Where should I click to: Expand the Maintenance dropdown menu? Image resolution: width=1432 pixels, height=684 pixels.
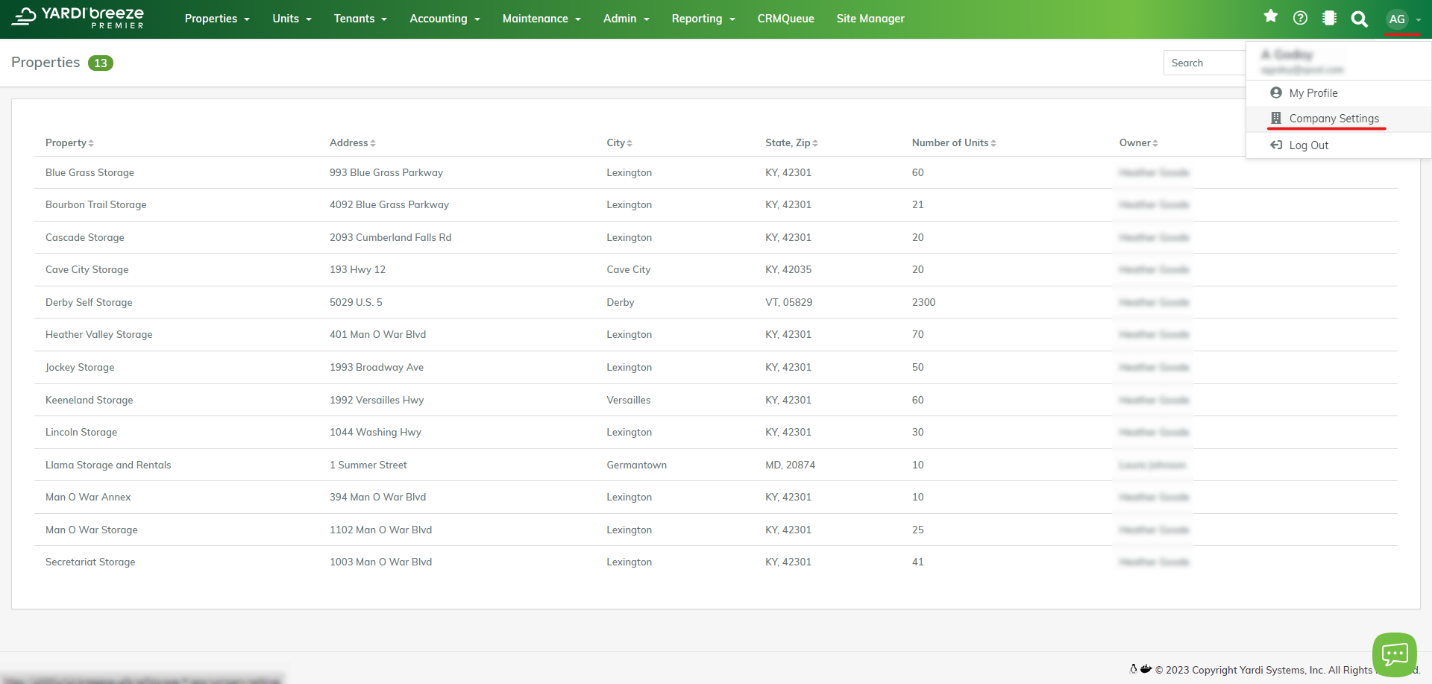coord(541,19)
